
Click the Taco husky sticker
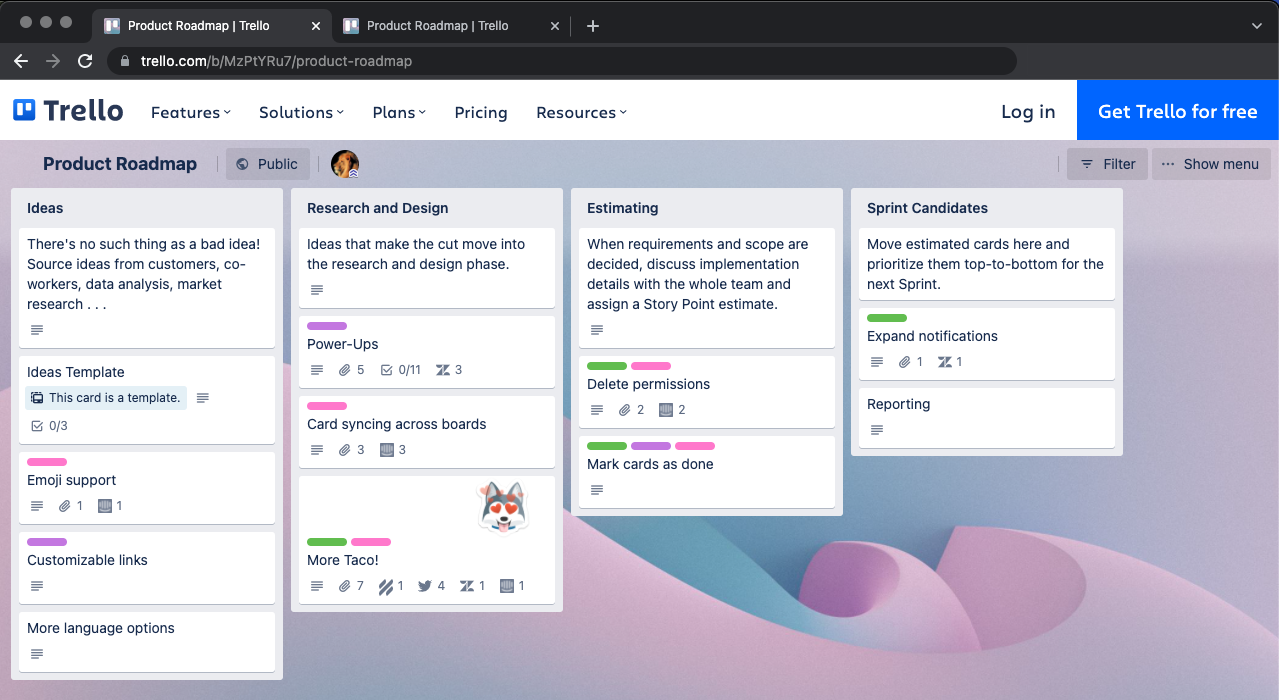click(502, 508)
